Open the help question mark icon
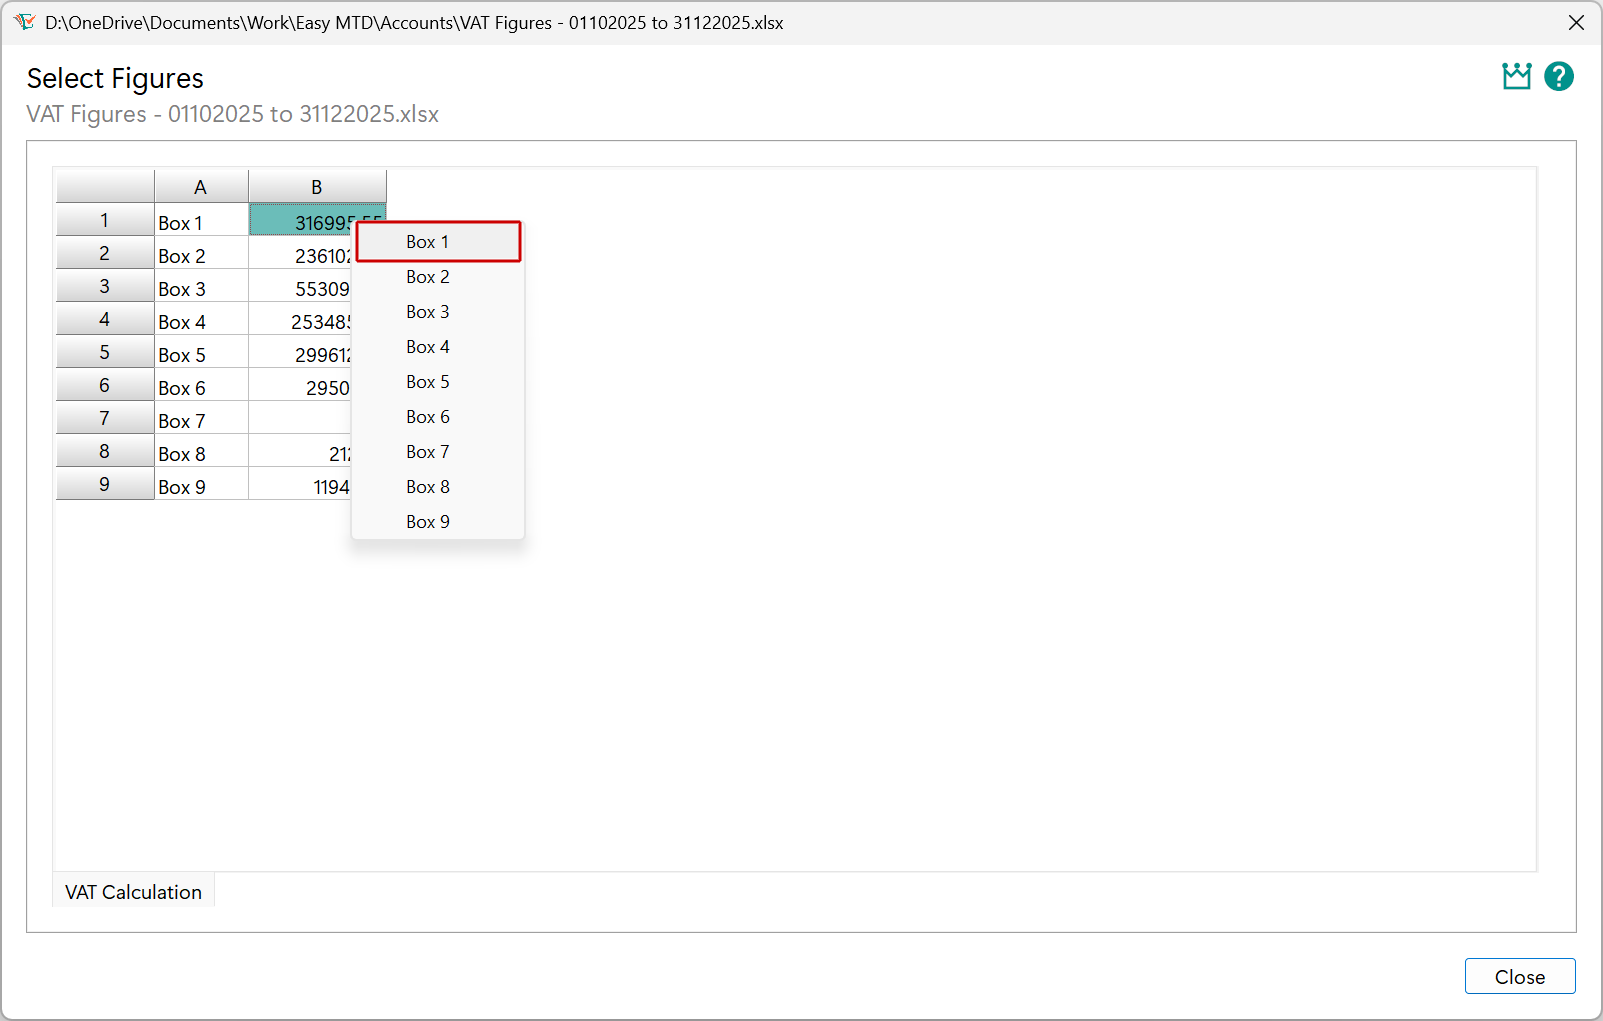Image resolution: width=1603 pixels, height=1021 pixels. (x=1558, y=77)
